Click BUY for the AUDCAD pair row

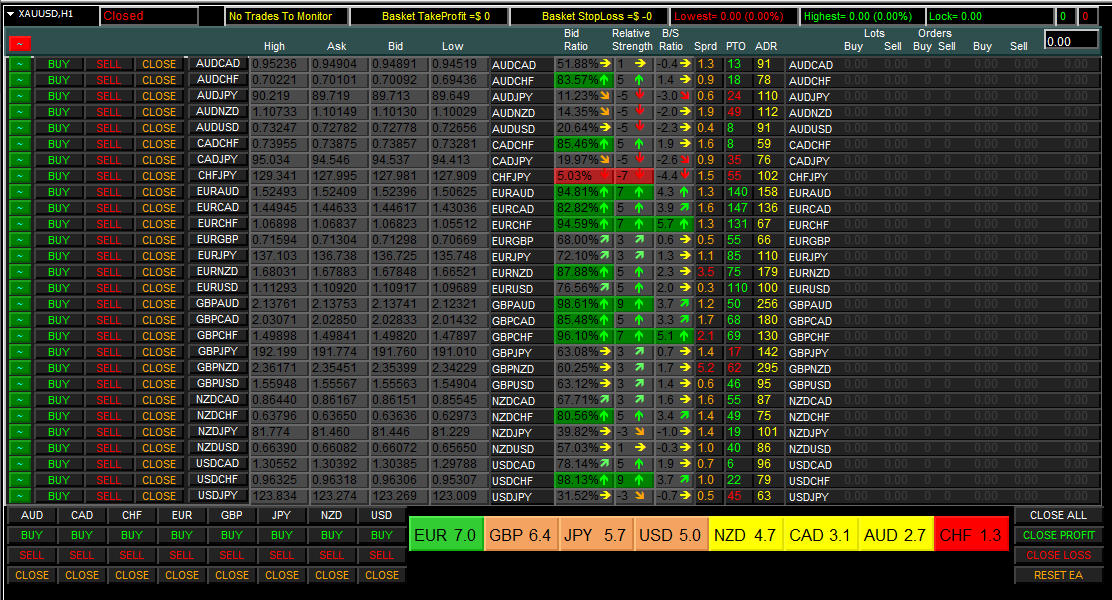(59, 64)
